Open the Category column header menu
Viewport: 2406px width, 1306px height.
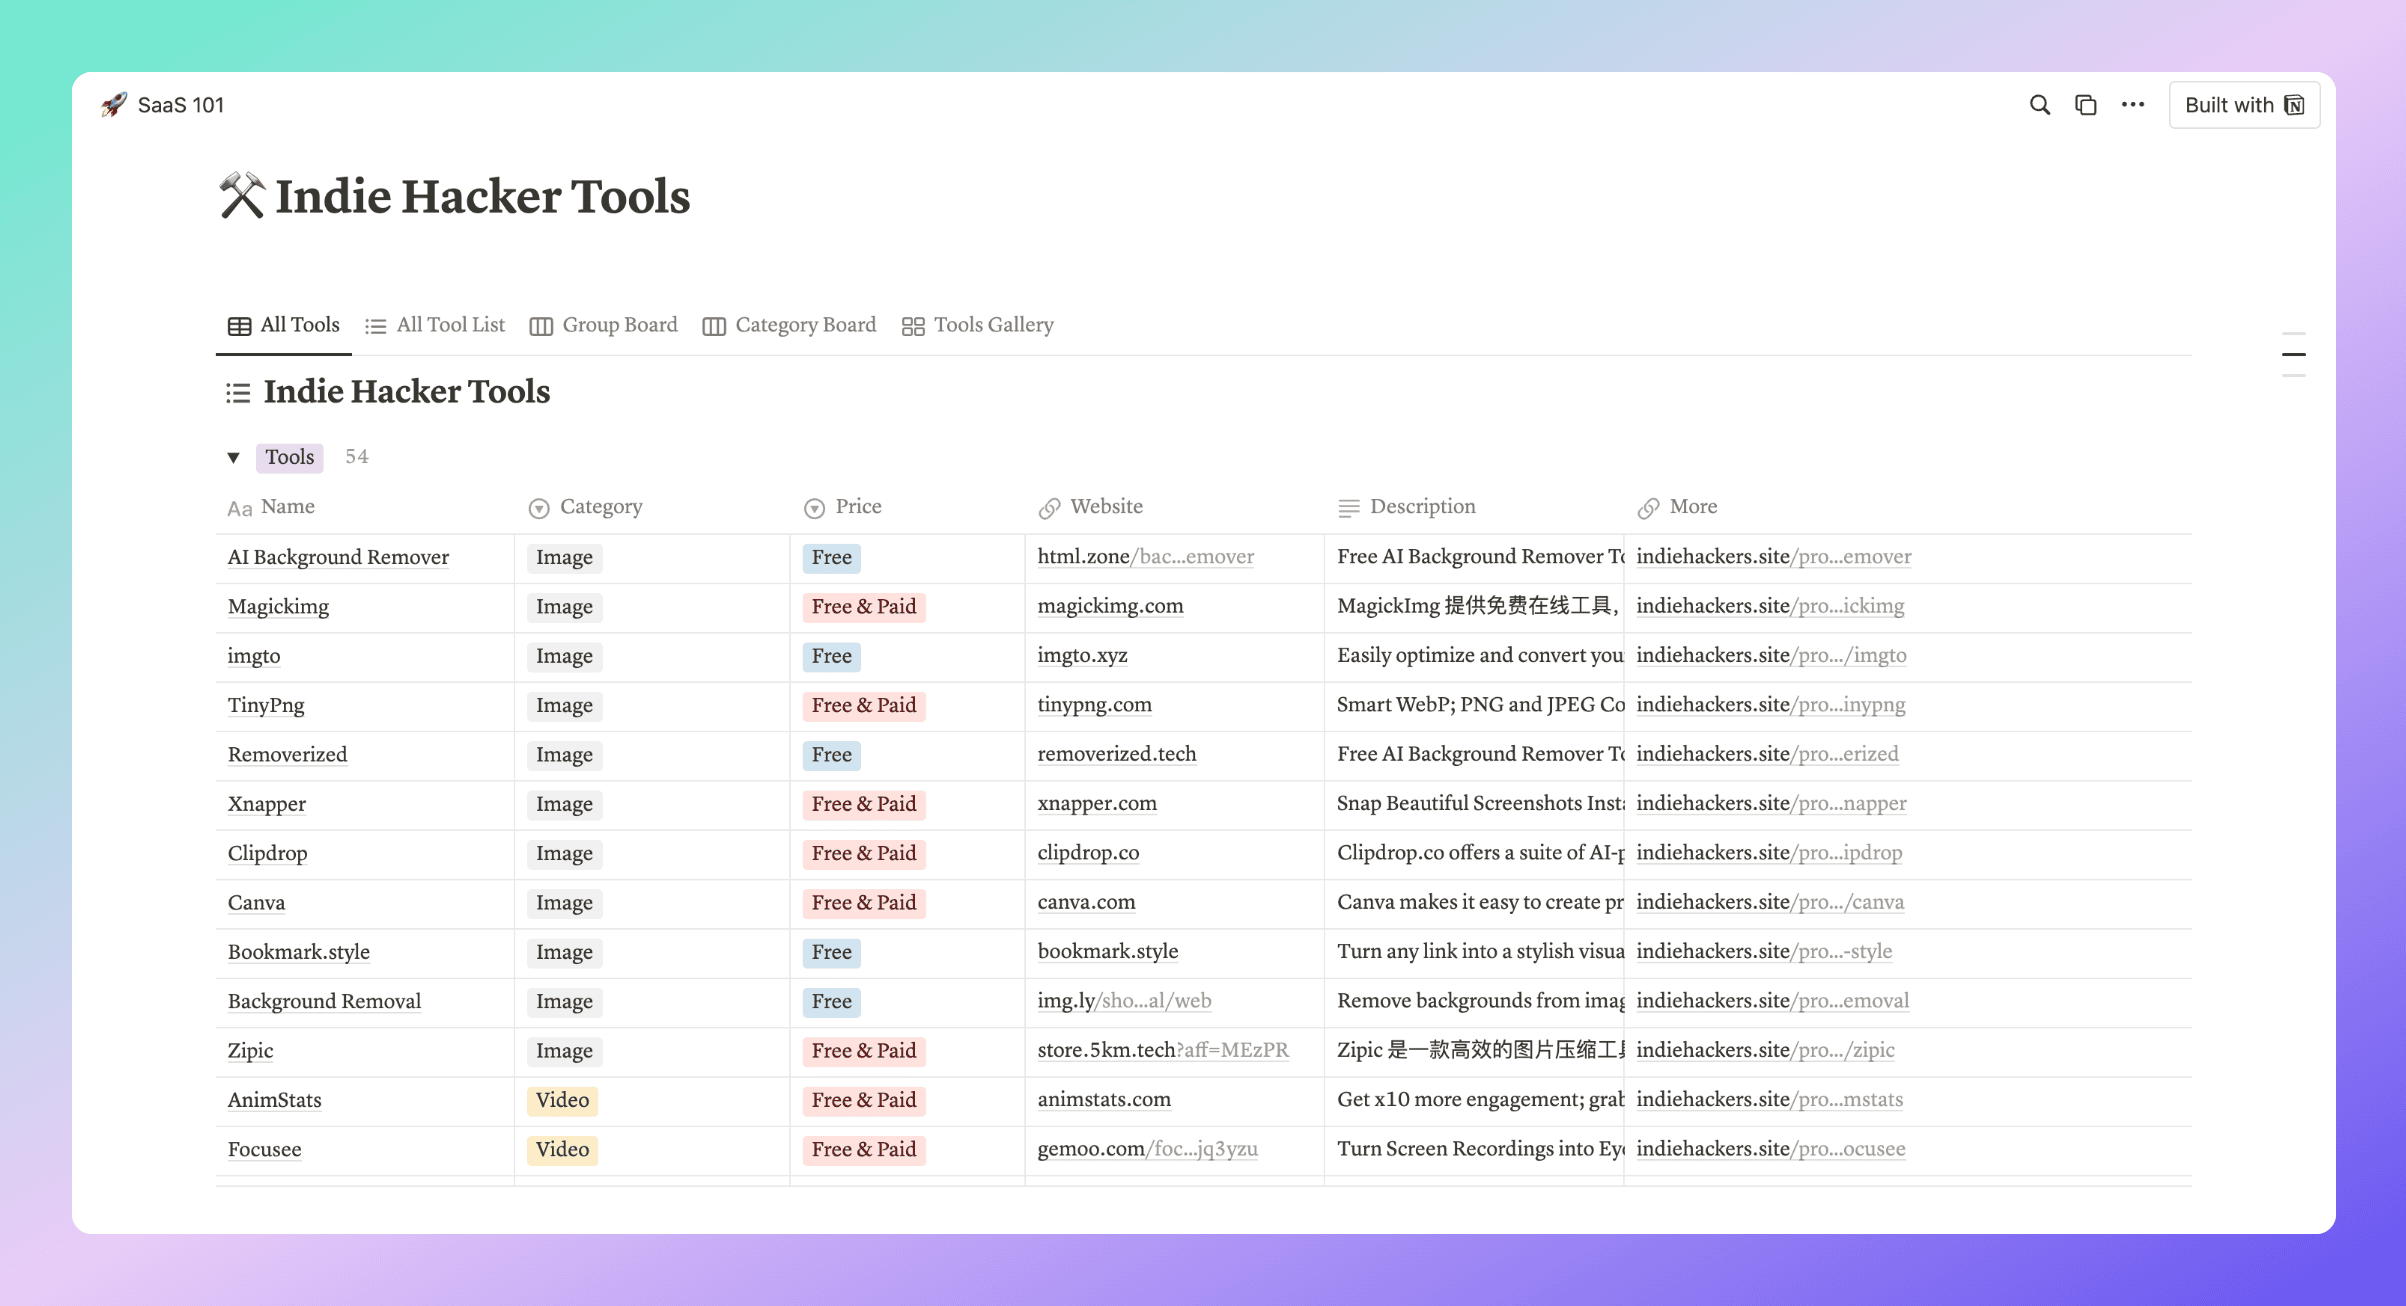click(x=586, y=507)
